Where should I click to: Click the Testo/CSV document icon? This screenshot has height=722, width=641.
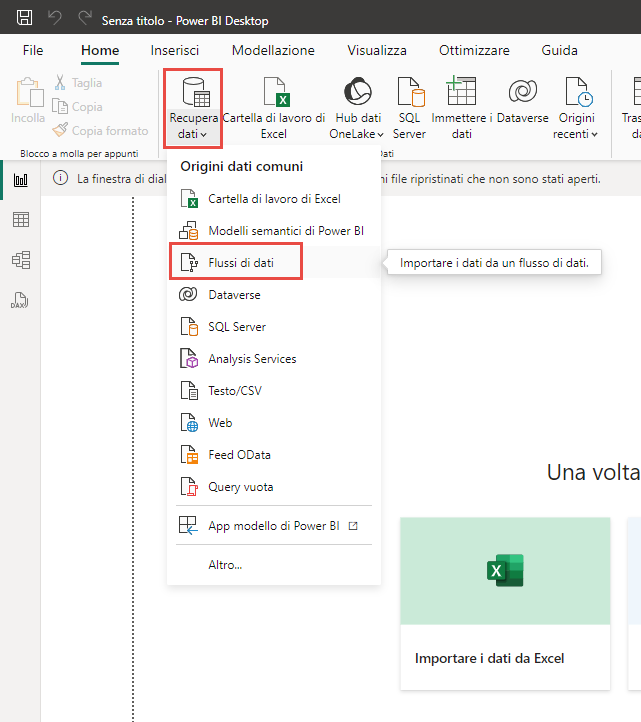pos(189,390)
